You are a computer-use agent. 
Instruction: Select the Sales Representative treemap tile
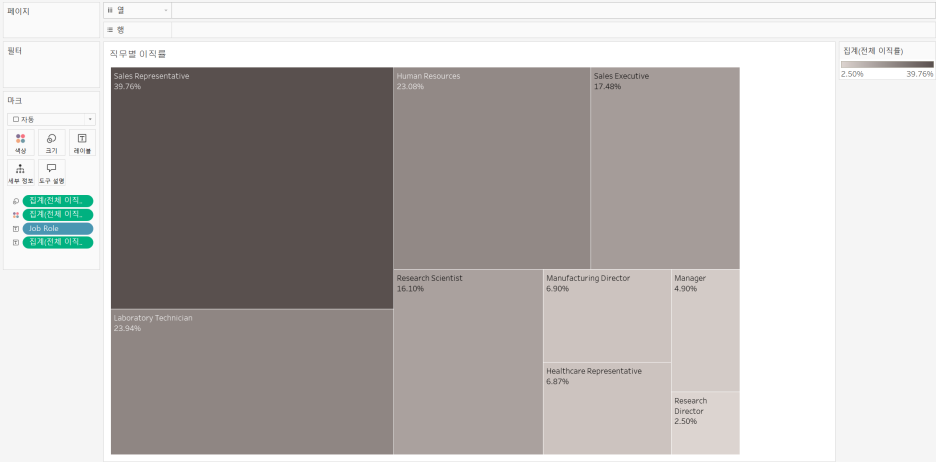pyautogui.click(x=252, y=188)
